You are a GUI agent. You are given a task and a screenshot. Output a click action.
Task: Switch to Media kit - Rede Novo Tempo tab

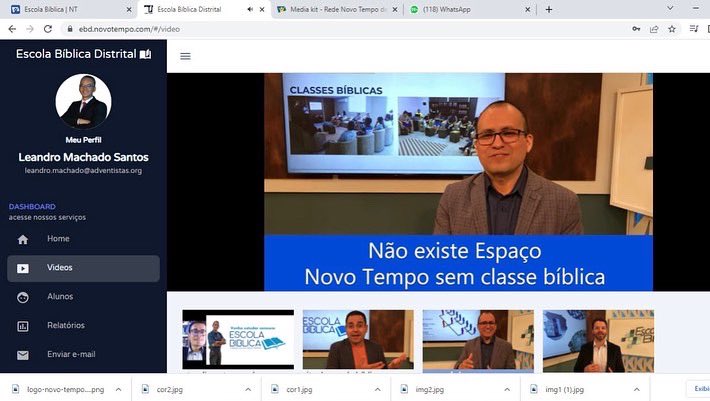(337, 9)
